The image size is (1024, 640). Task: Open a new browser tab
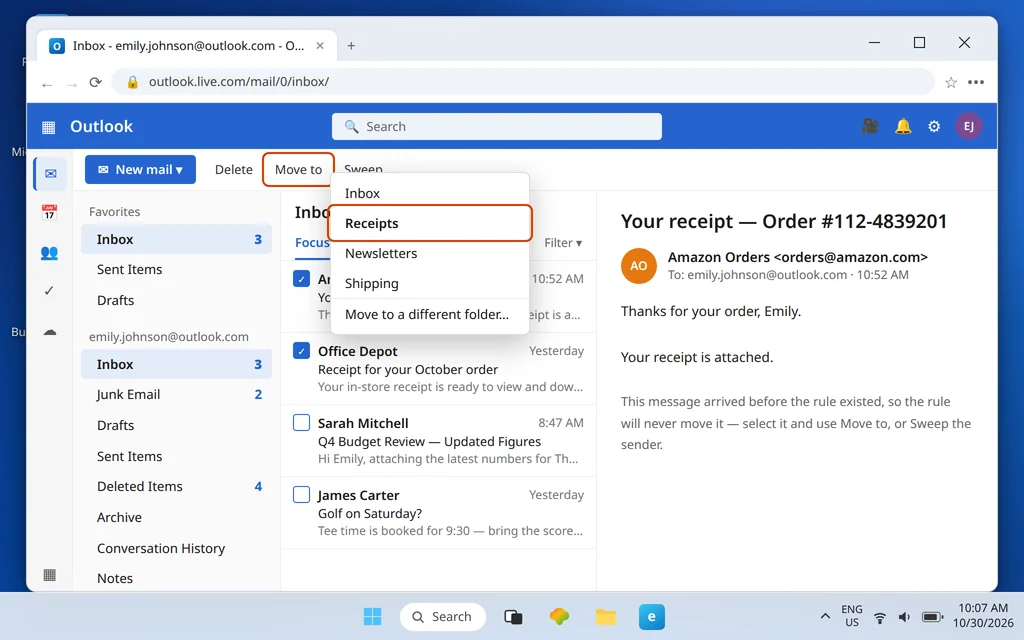click(351, 46)
